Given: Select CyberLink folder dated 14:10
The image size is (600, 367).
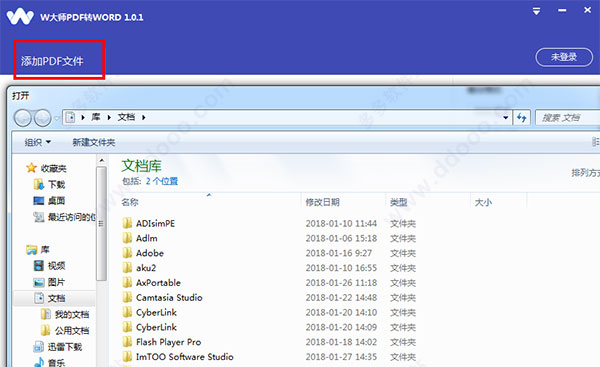Looking at the screenshot, I should 156,312.
